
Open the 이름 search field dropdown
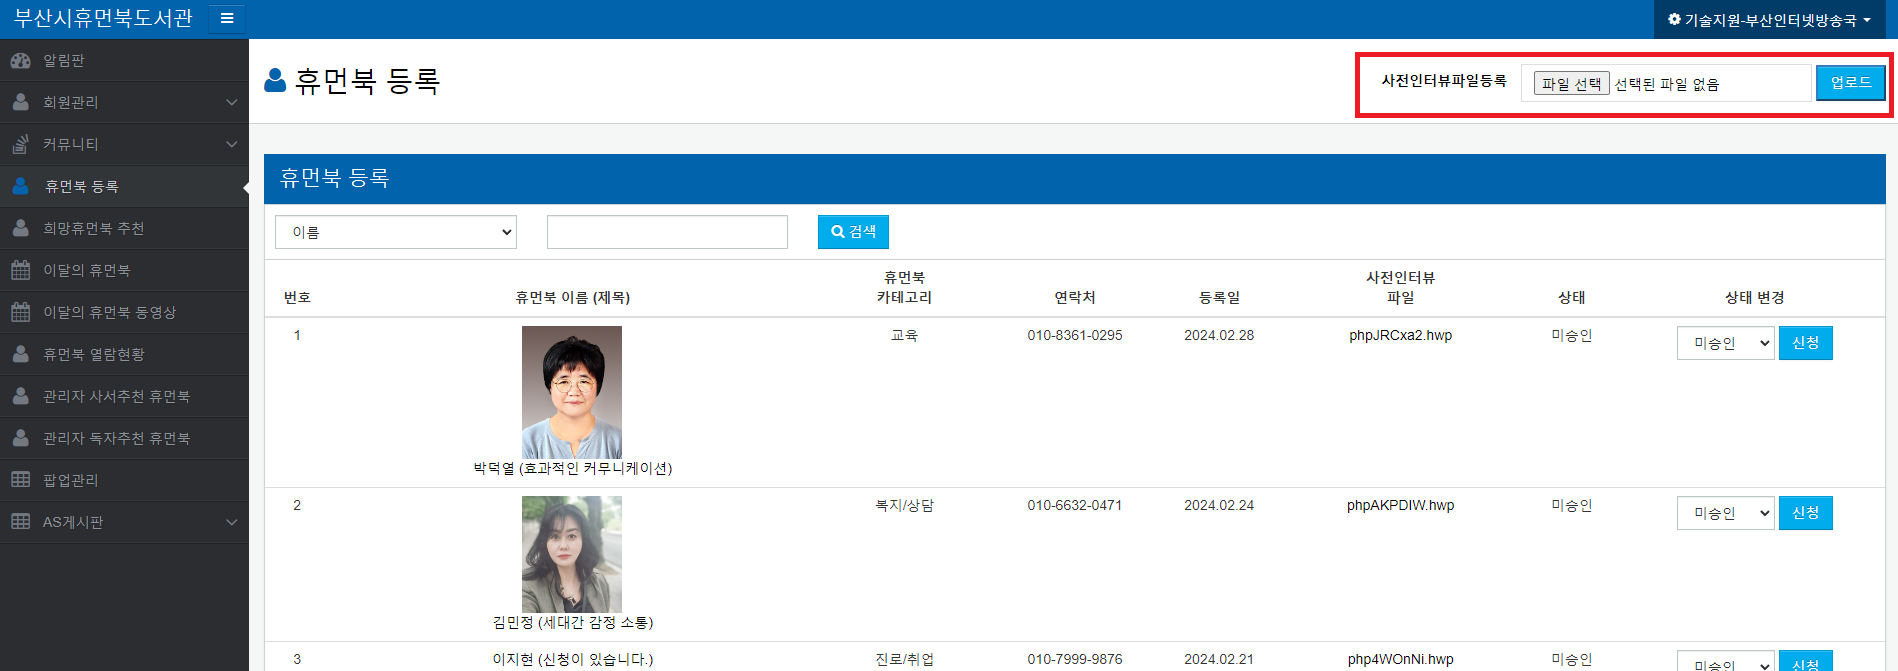coord(396,232)
